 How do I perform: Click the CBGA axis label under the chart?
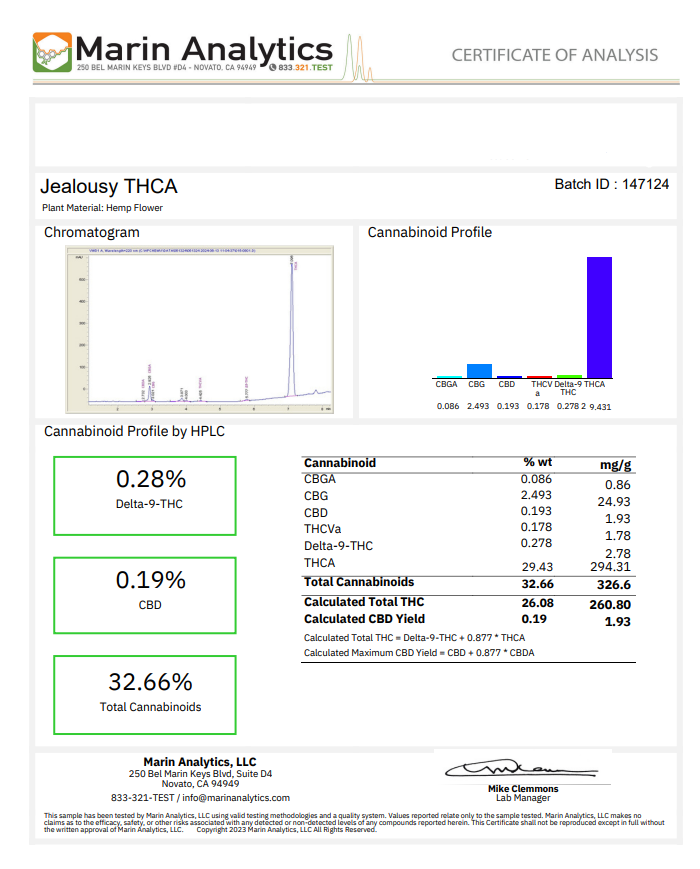446,384
